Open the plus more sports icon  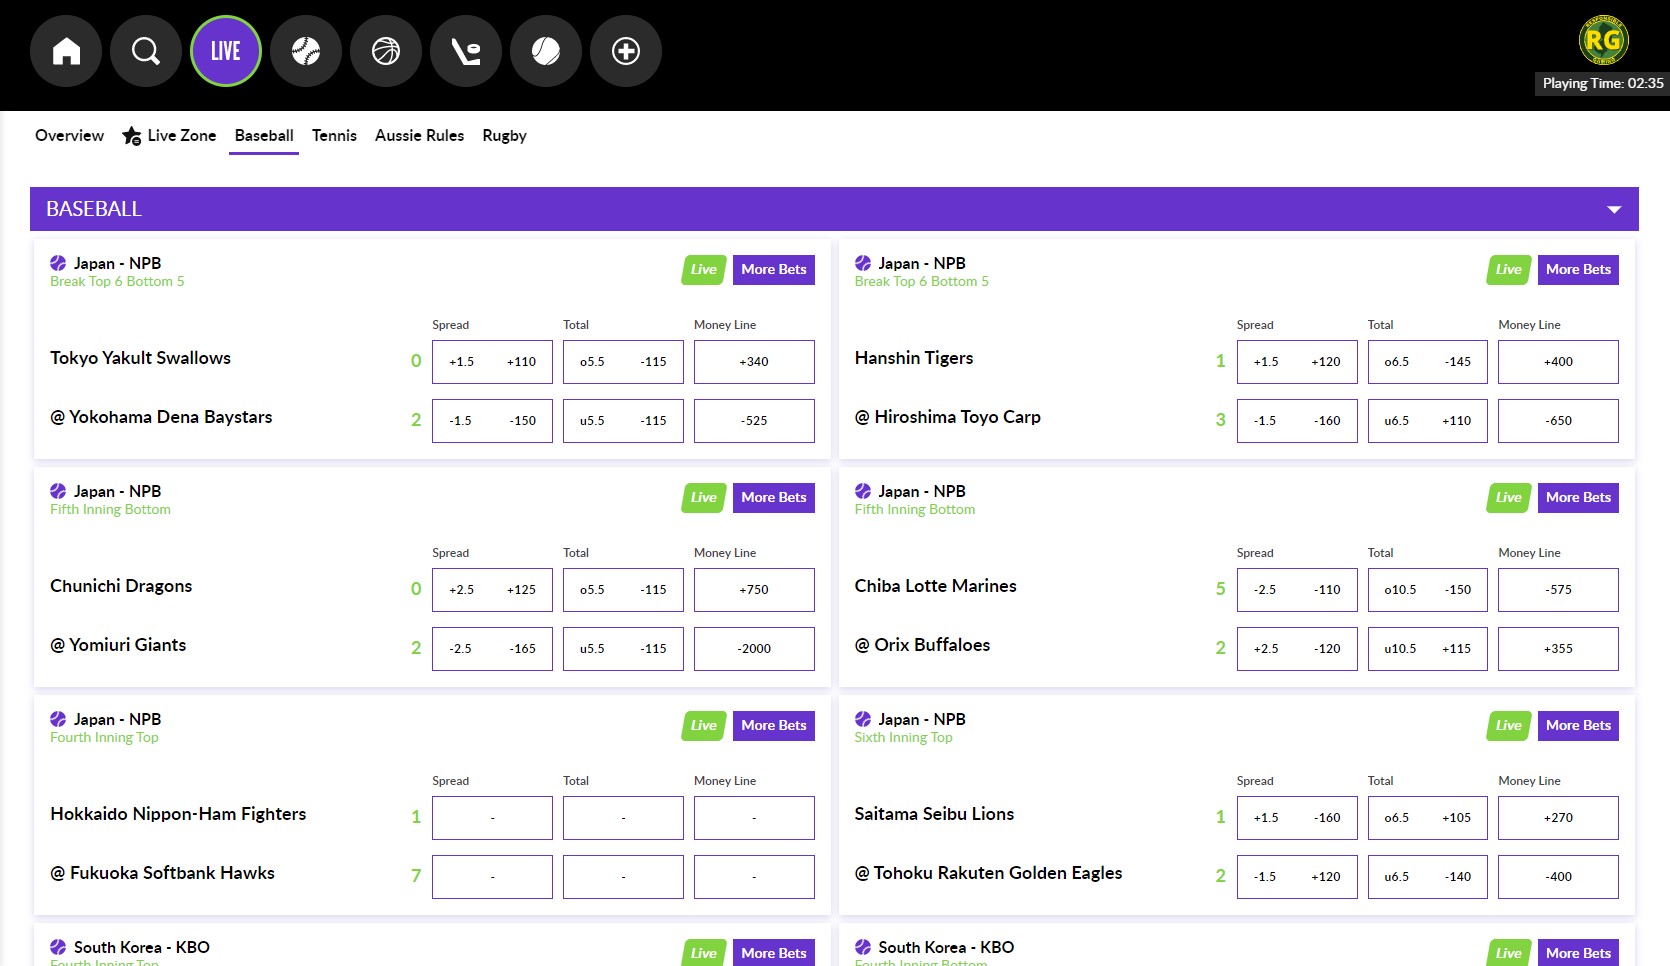tap(626, 51)
